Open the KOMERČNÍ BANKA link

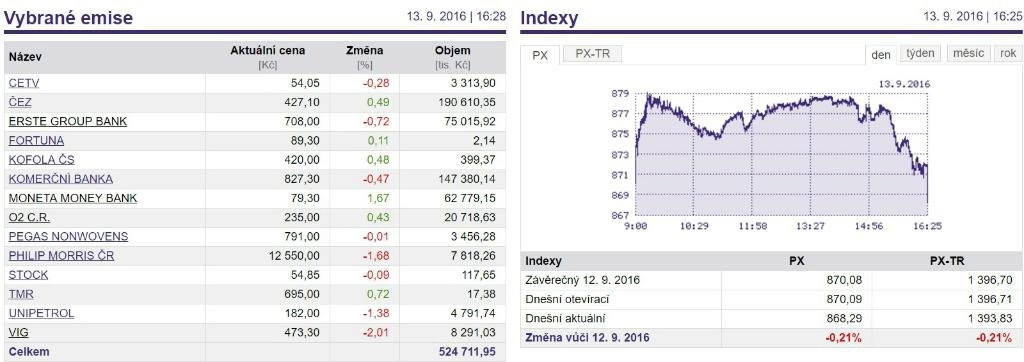click(x=61, y=178)
